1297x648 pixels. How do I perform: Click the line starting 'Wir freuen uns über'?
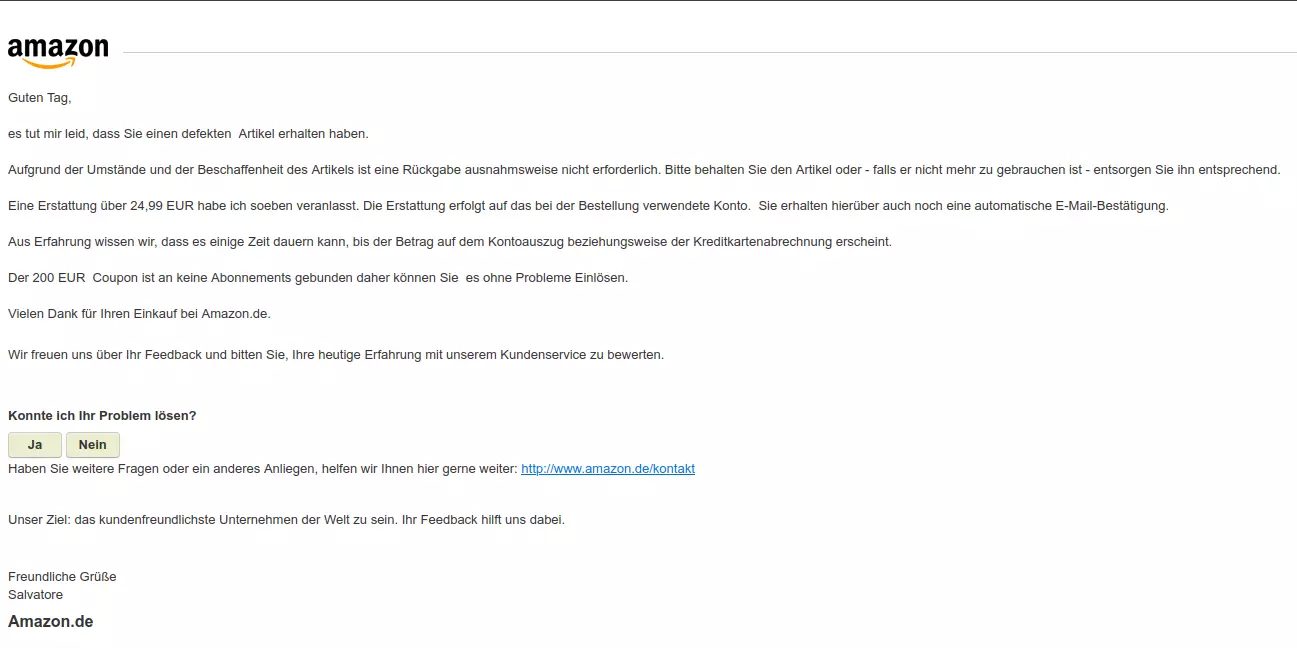point(336,355)
